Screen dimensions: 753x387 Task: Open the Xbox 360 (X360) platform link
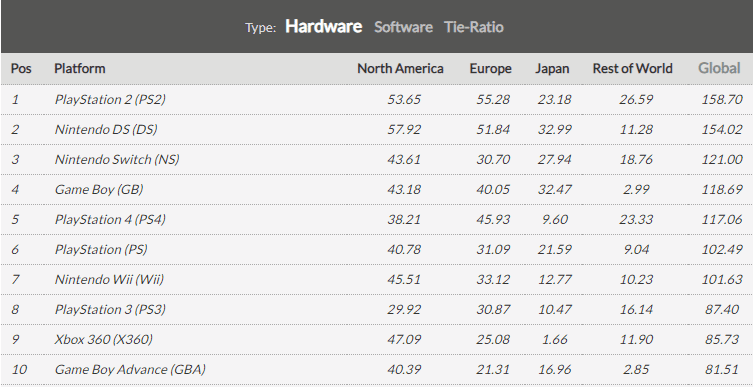pos(104,339)
